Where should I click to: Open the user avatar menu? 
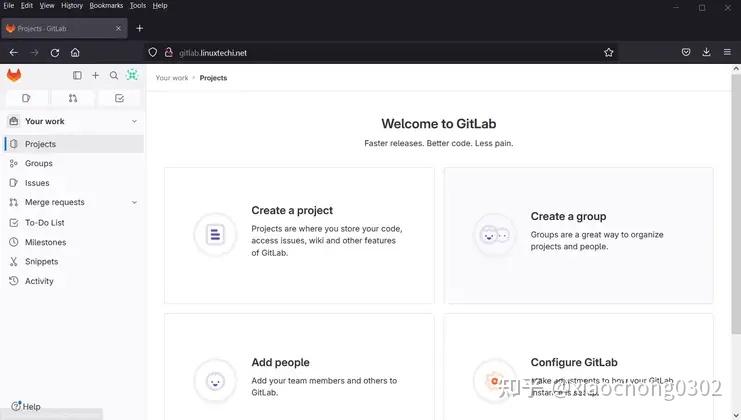click(x=132, y=75)
